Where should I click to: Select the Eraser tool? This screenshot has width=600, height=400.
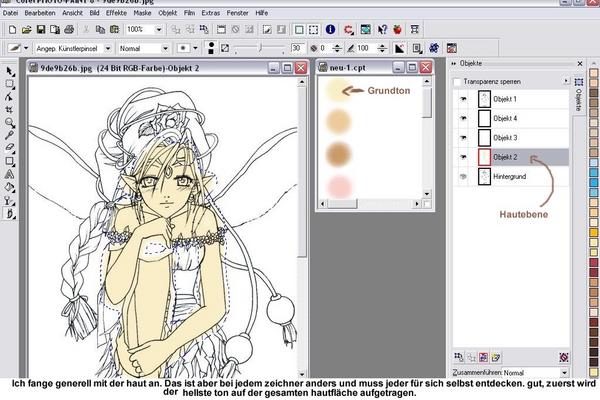coord(10,148)
